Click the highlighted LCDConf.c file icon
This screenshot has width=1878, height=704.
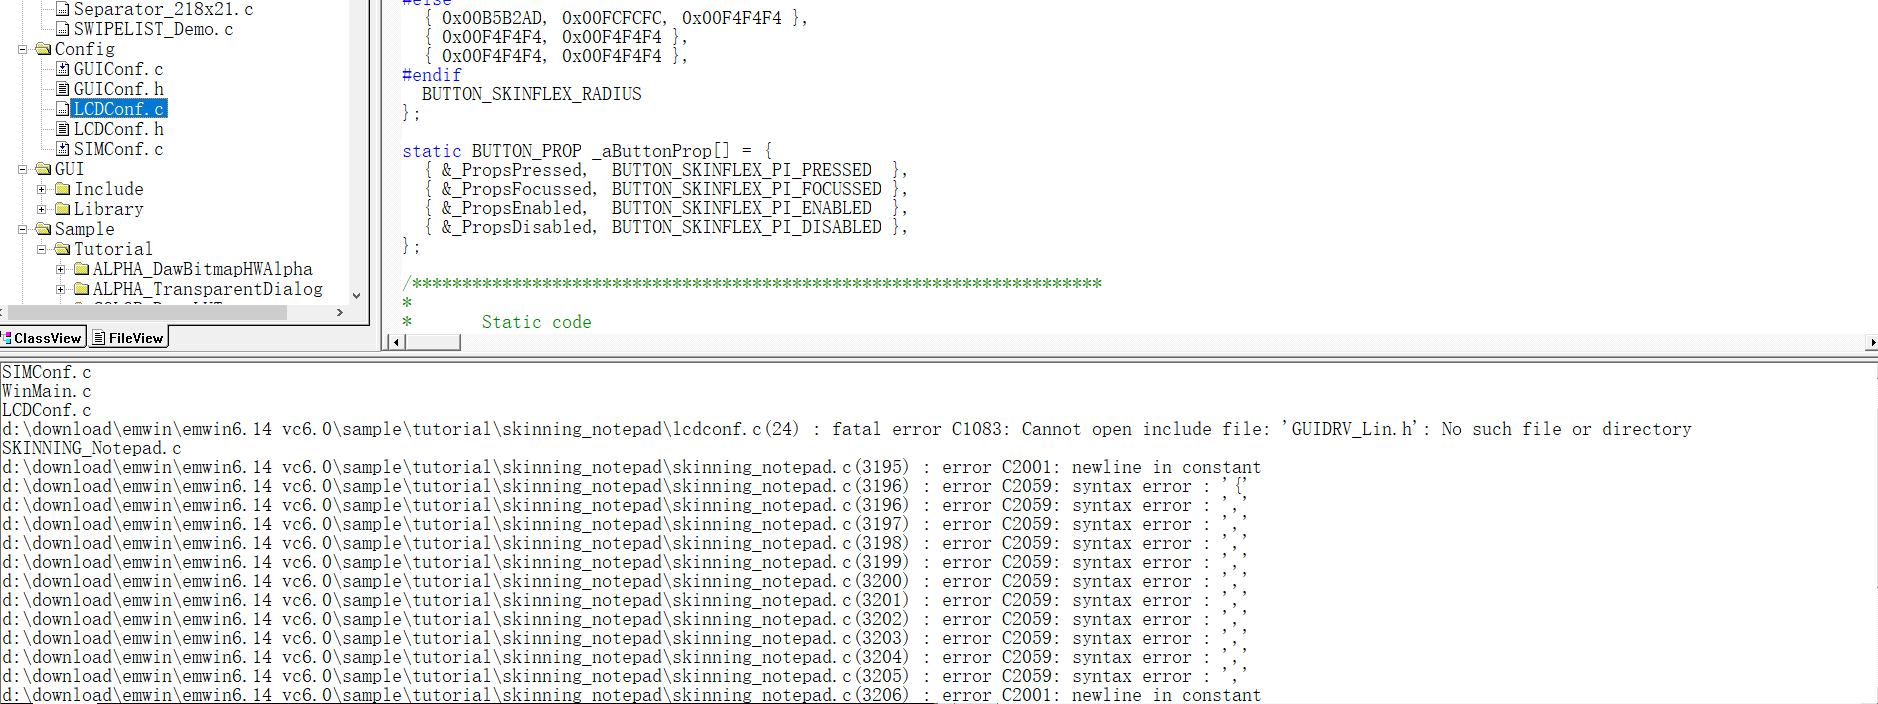coord(63,109)
